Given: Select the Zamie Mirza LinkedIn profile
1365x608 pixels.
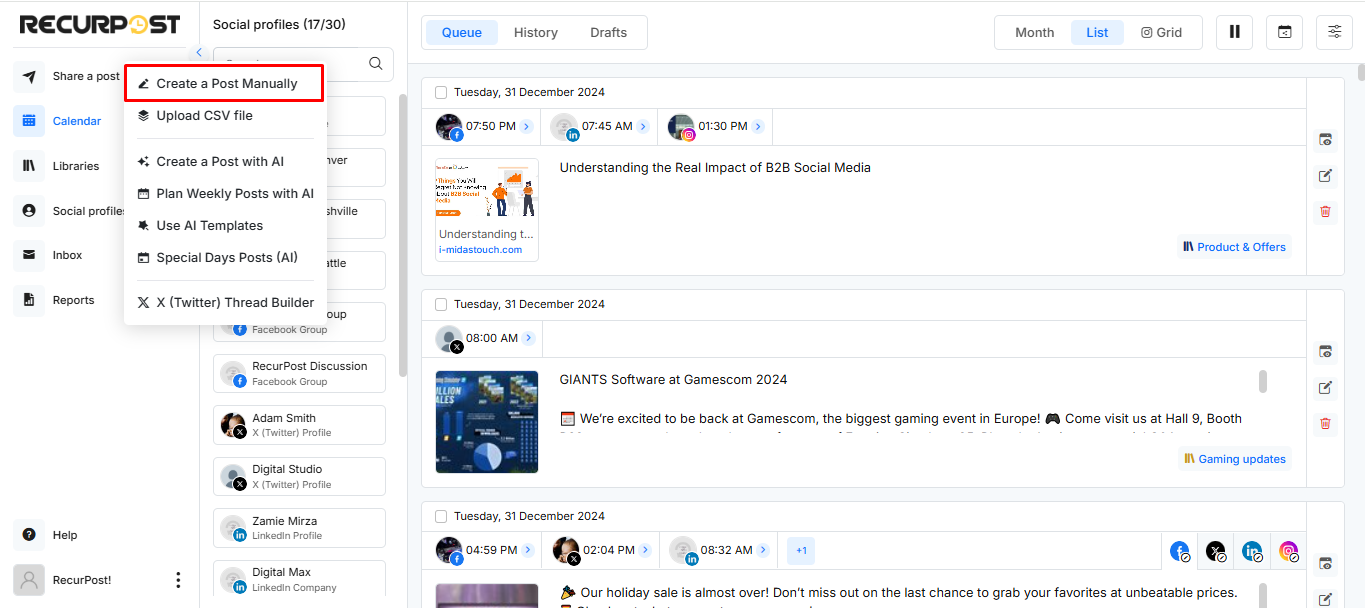Looking at the screenshot, I should click(299, 528).
